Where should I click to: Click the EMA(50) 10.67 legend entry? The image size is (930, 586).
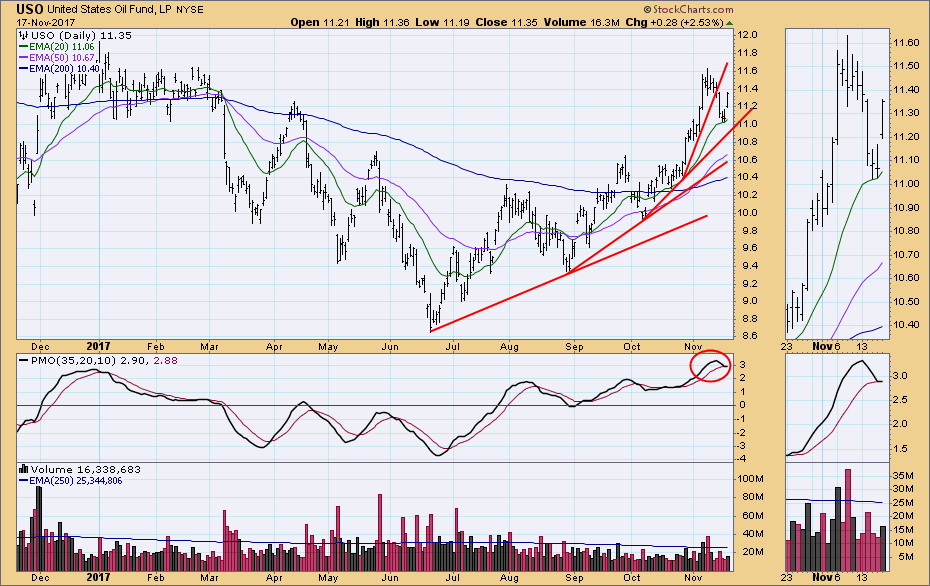point(56,58)
